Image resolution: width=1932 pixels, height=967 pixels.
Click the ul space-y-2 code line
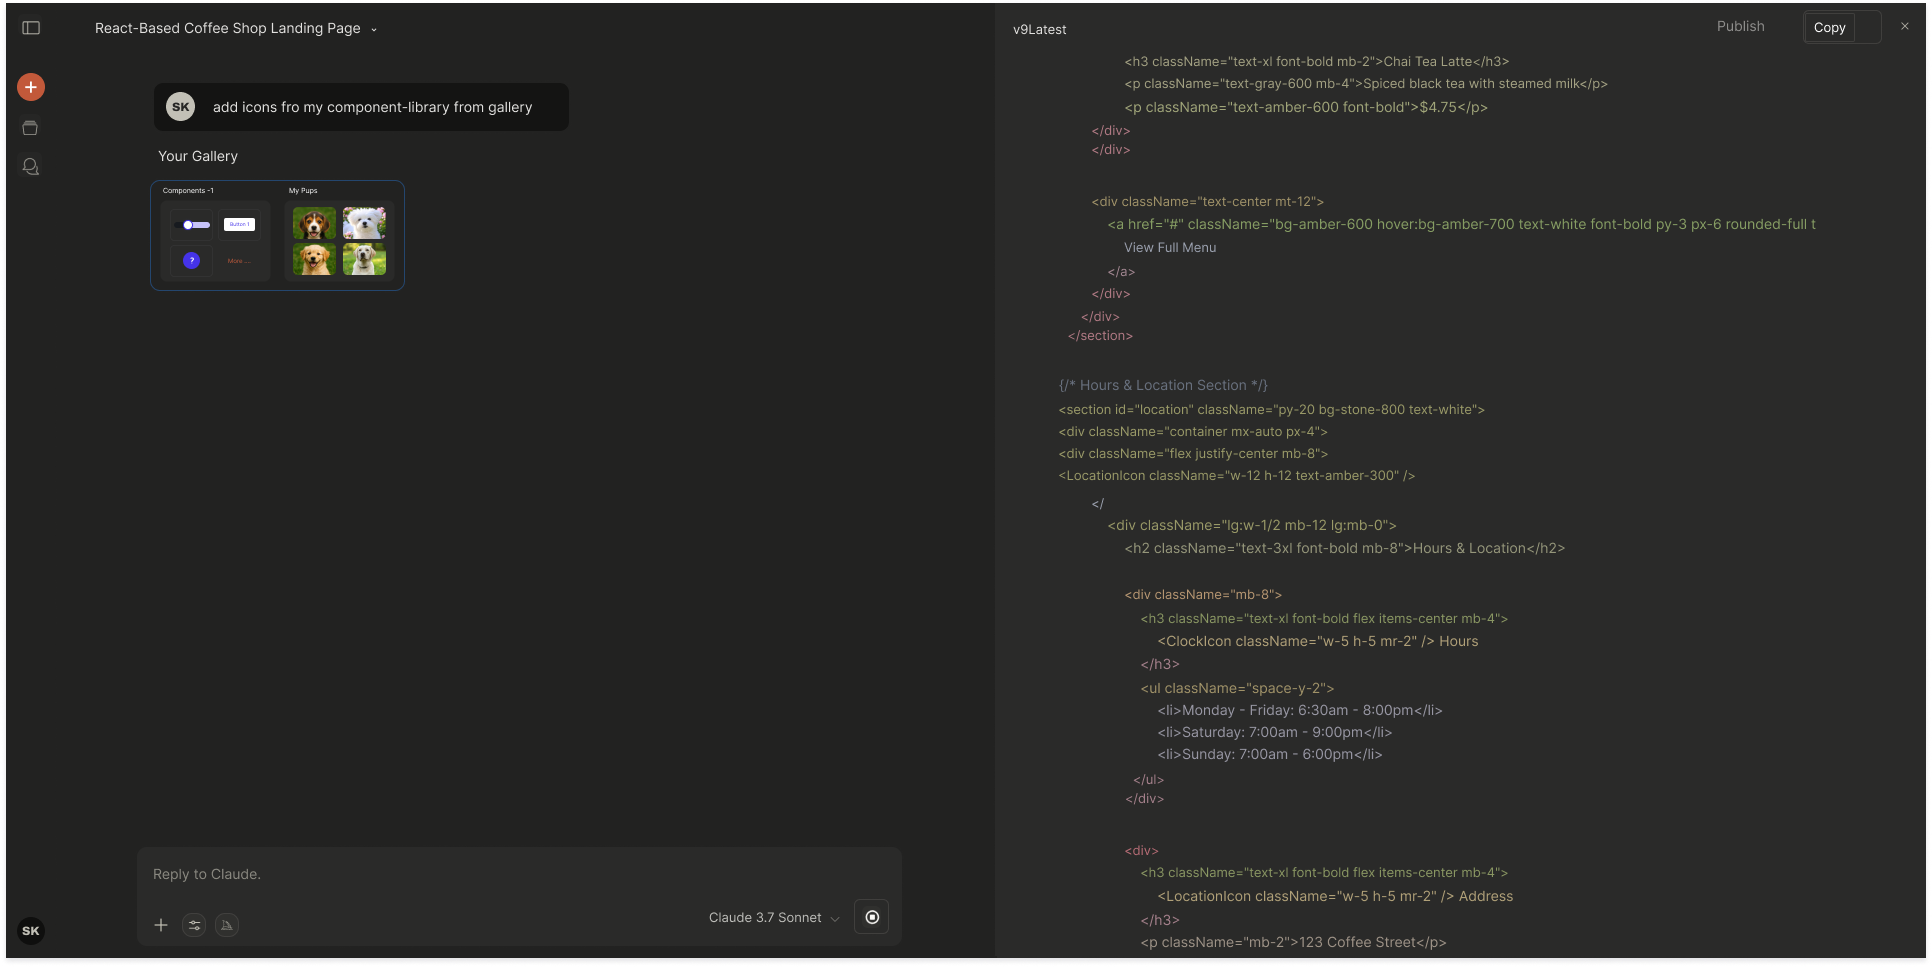1237,688
